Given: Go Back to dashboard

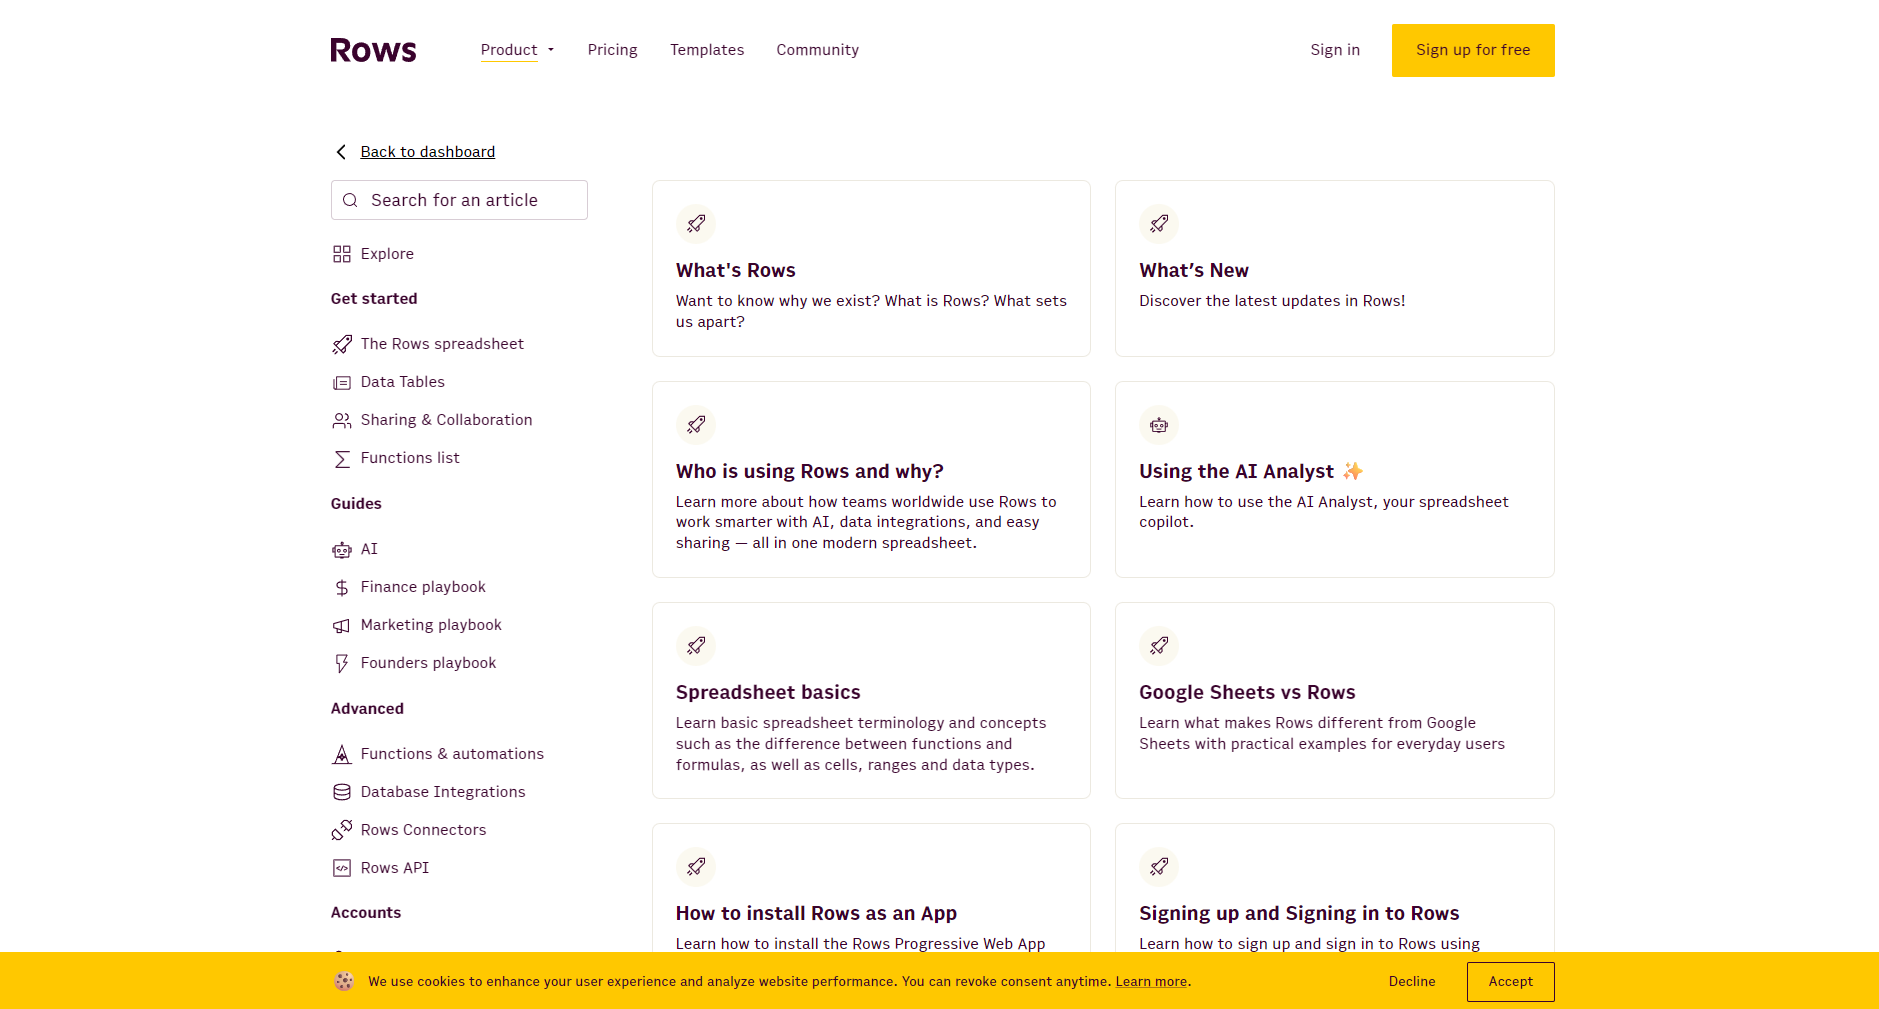Looking at the screenshot, I should [x=428, y=152].
